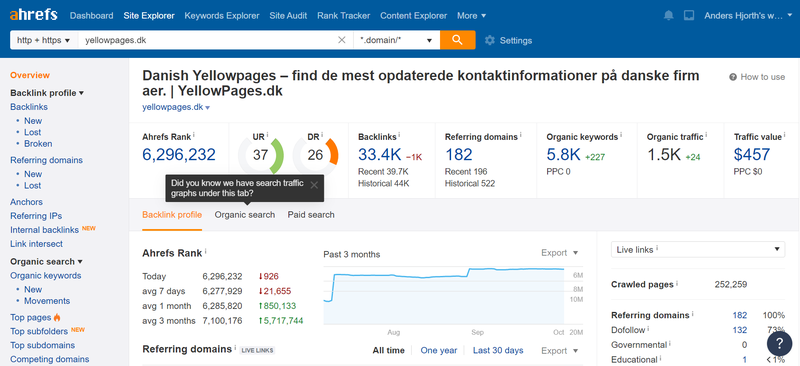The image size is (800, 366).
Task: Click the Top pages flame icon
Action: [x=57, y=317]
